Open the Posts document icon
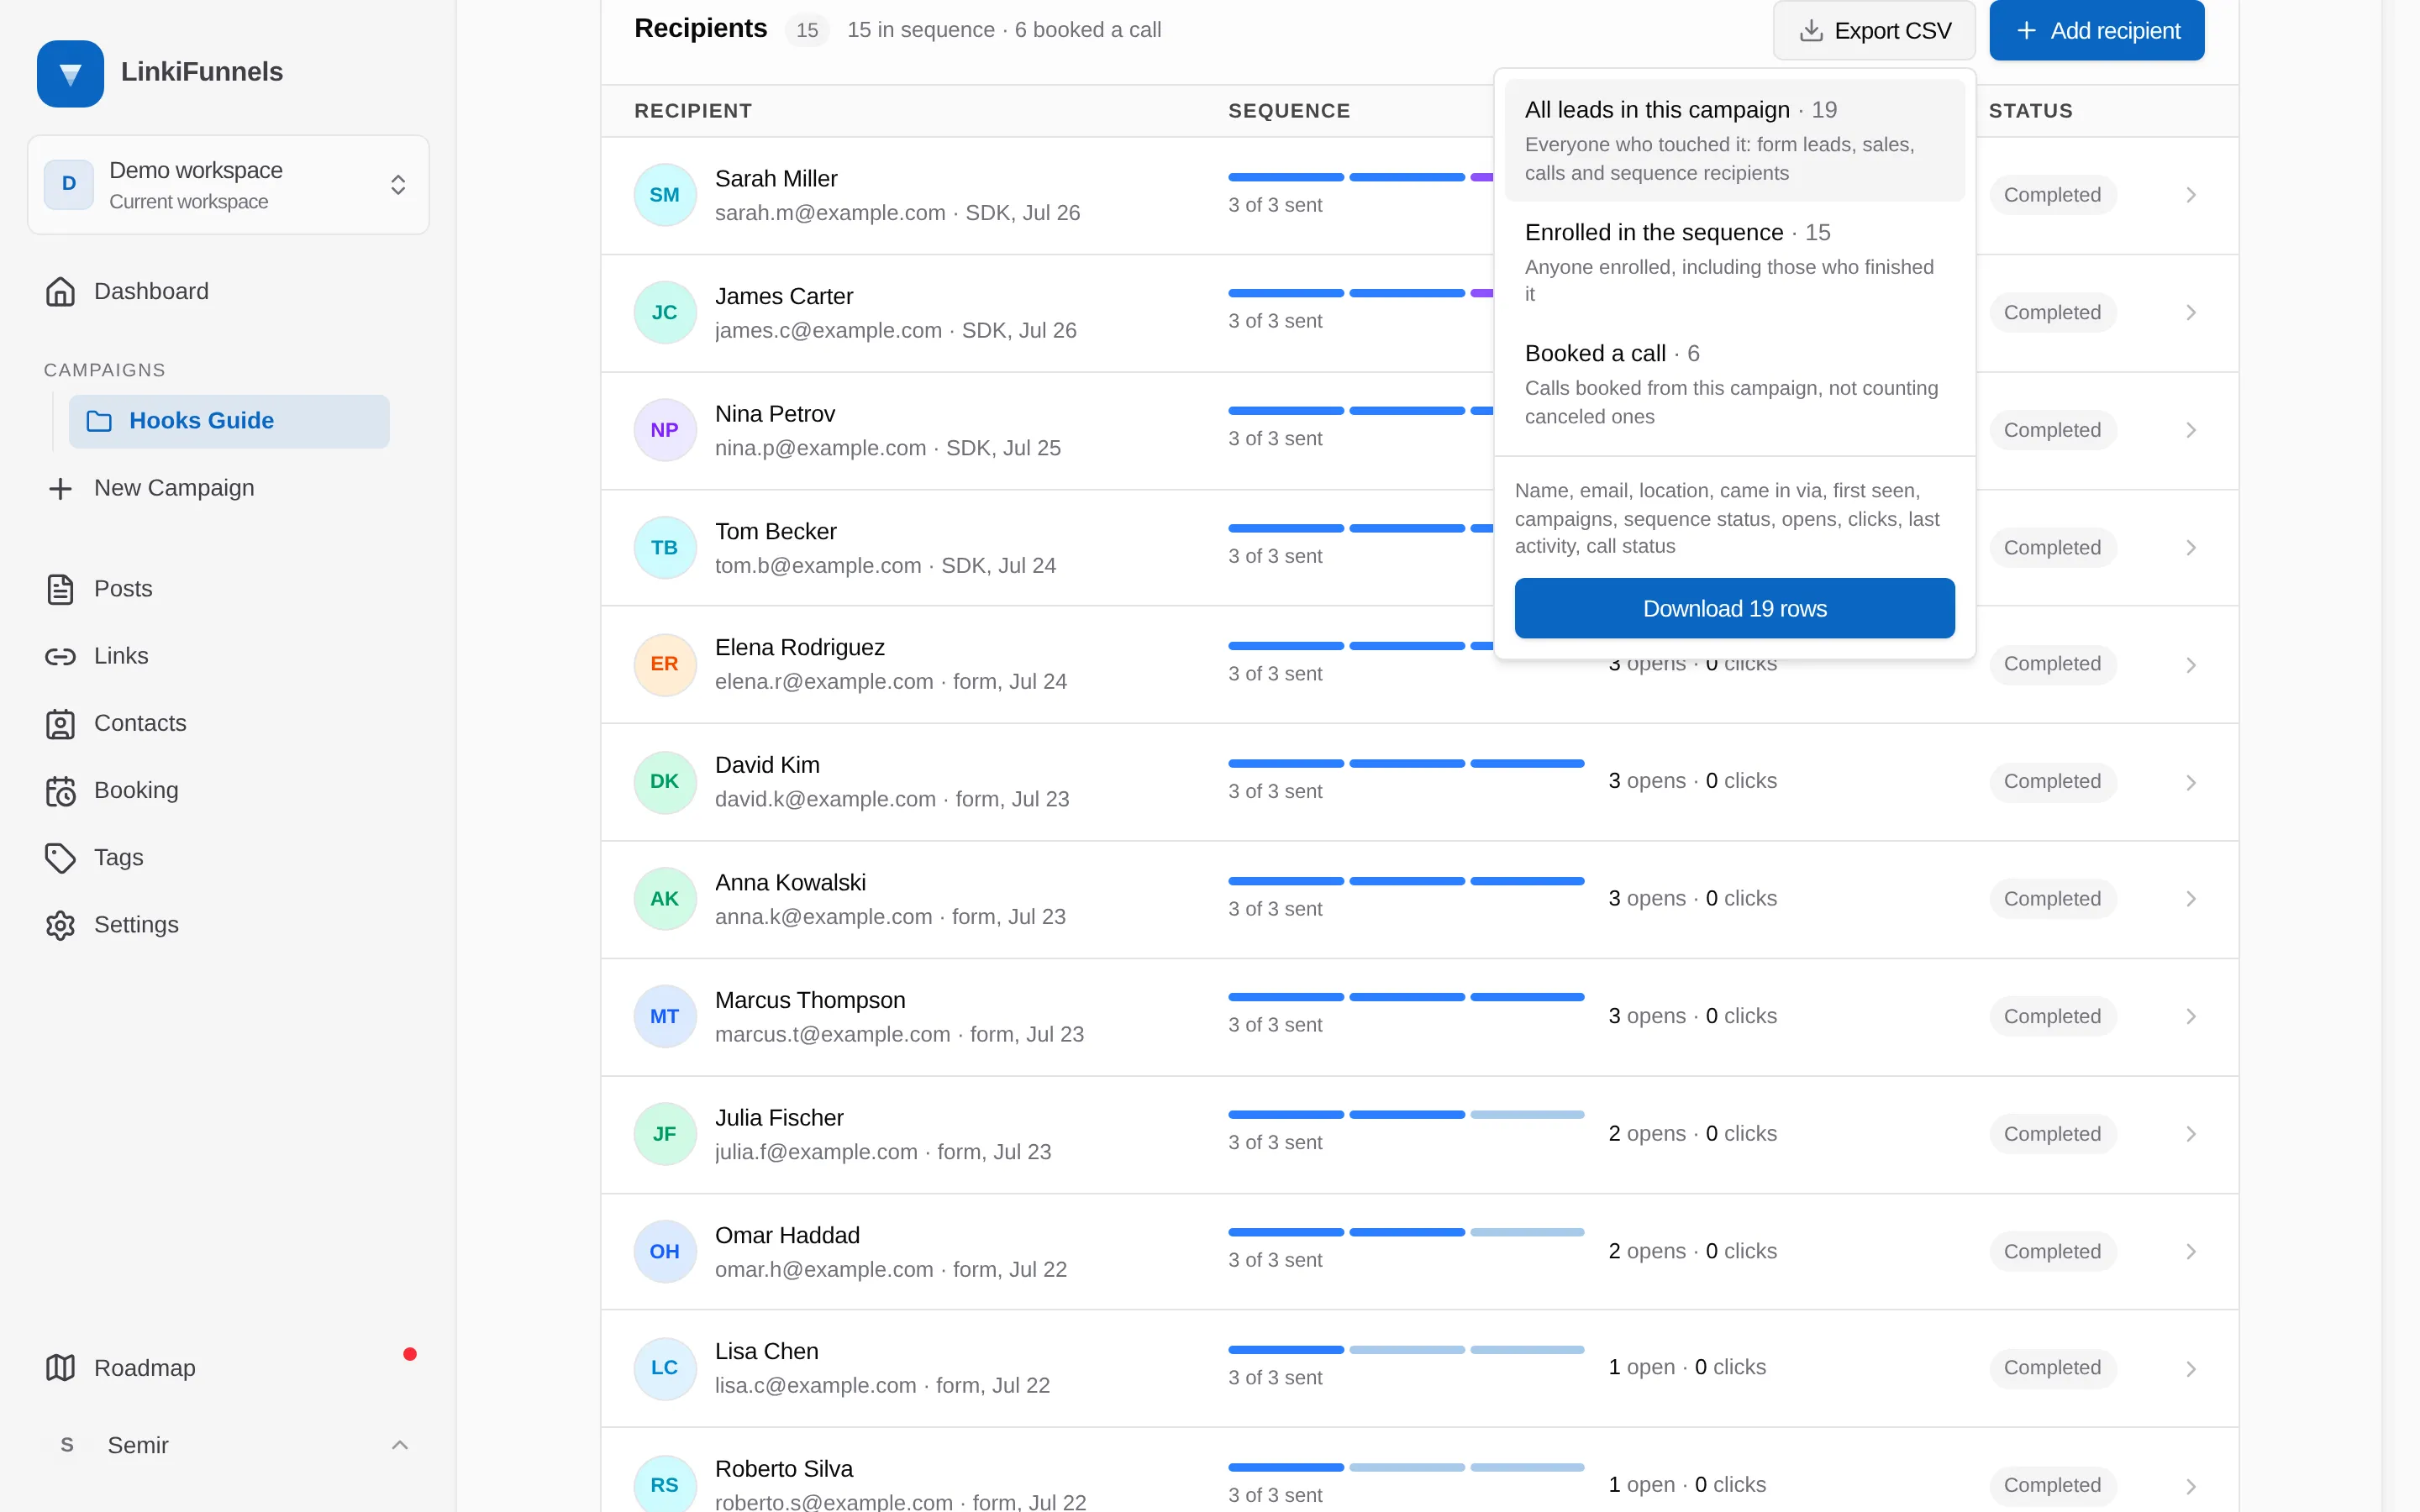 [60, 589]
